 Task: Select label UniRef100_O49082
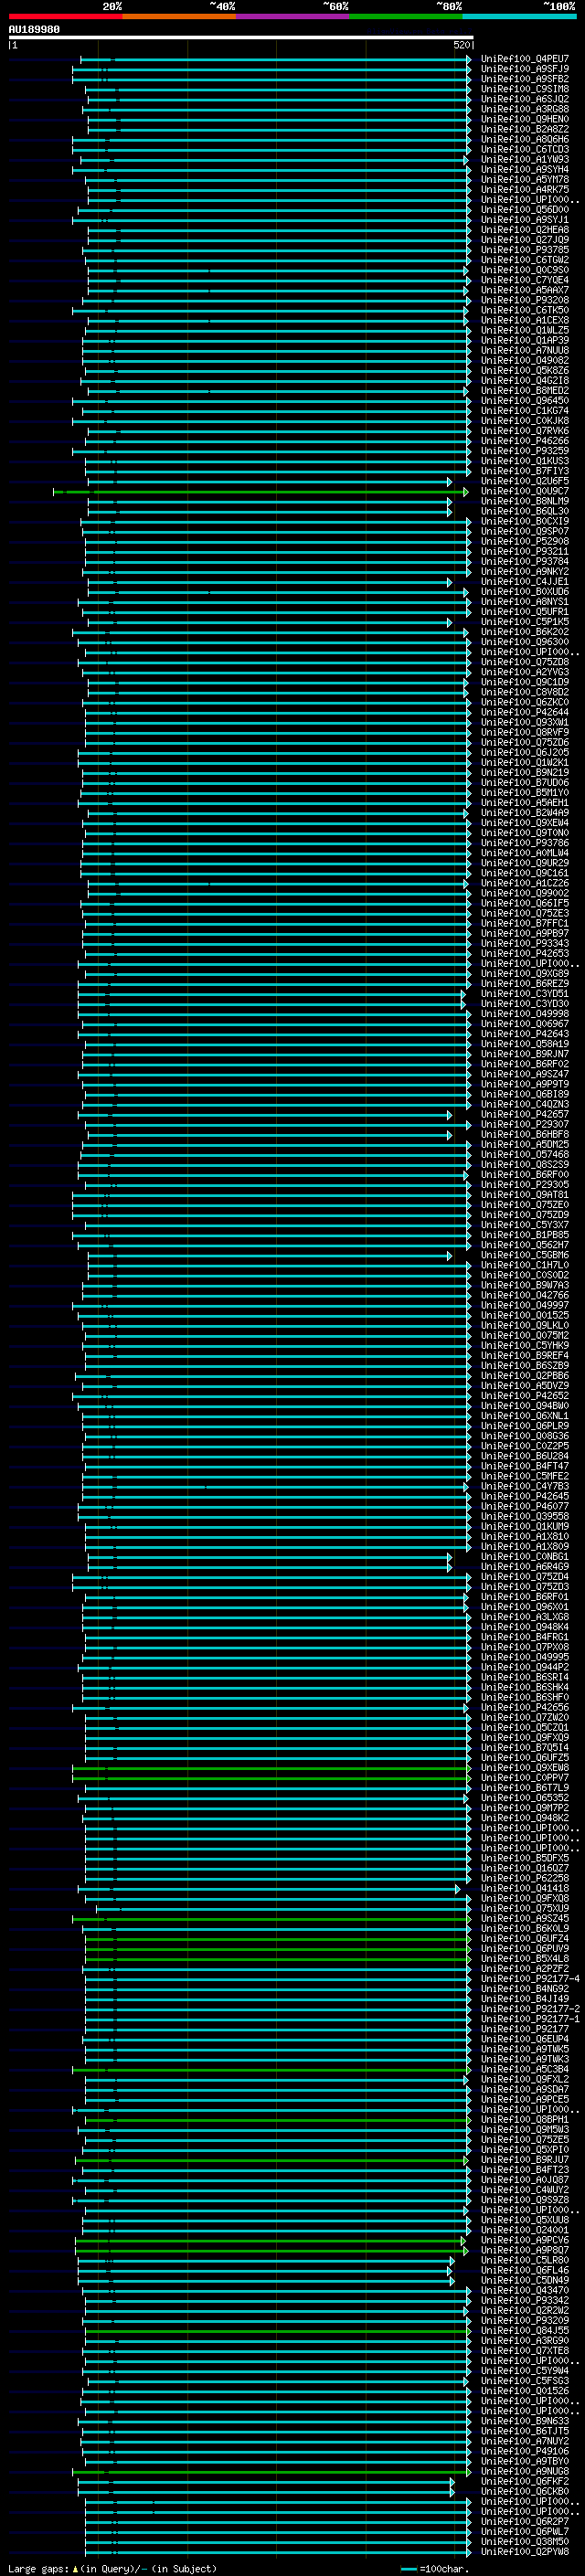525,361
